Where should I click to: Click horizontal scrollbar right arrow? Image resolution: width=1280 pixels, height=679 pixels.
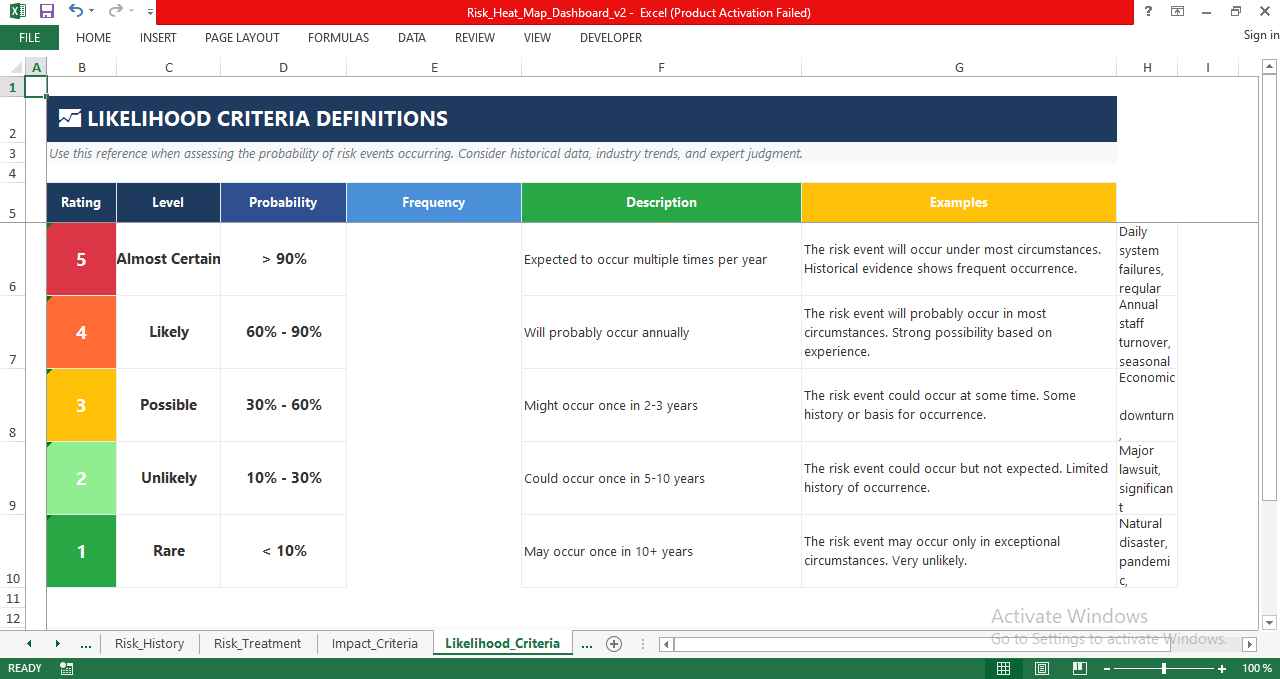[x=1249, y=644]
